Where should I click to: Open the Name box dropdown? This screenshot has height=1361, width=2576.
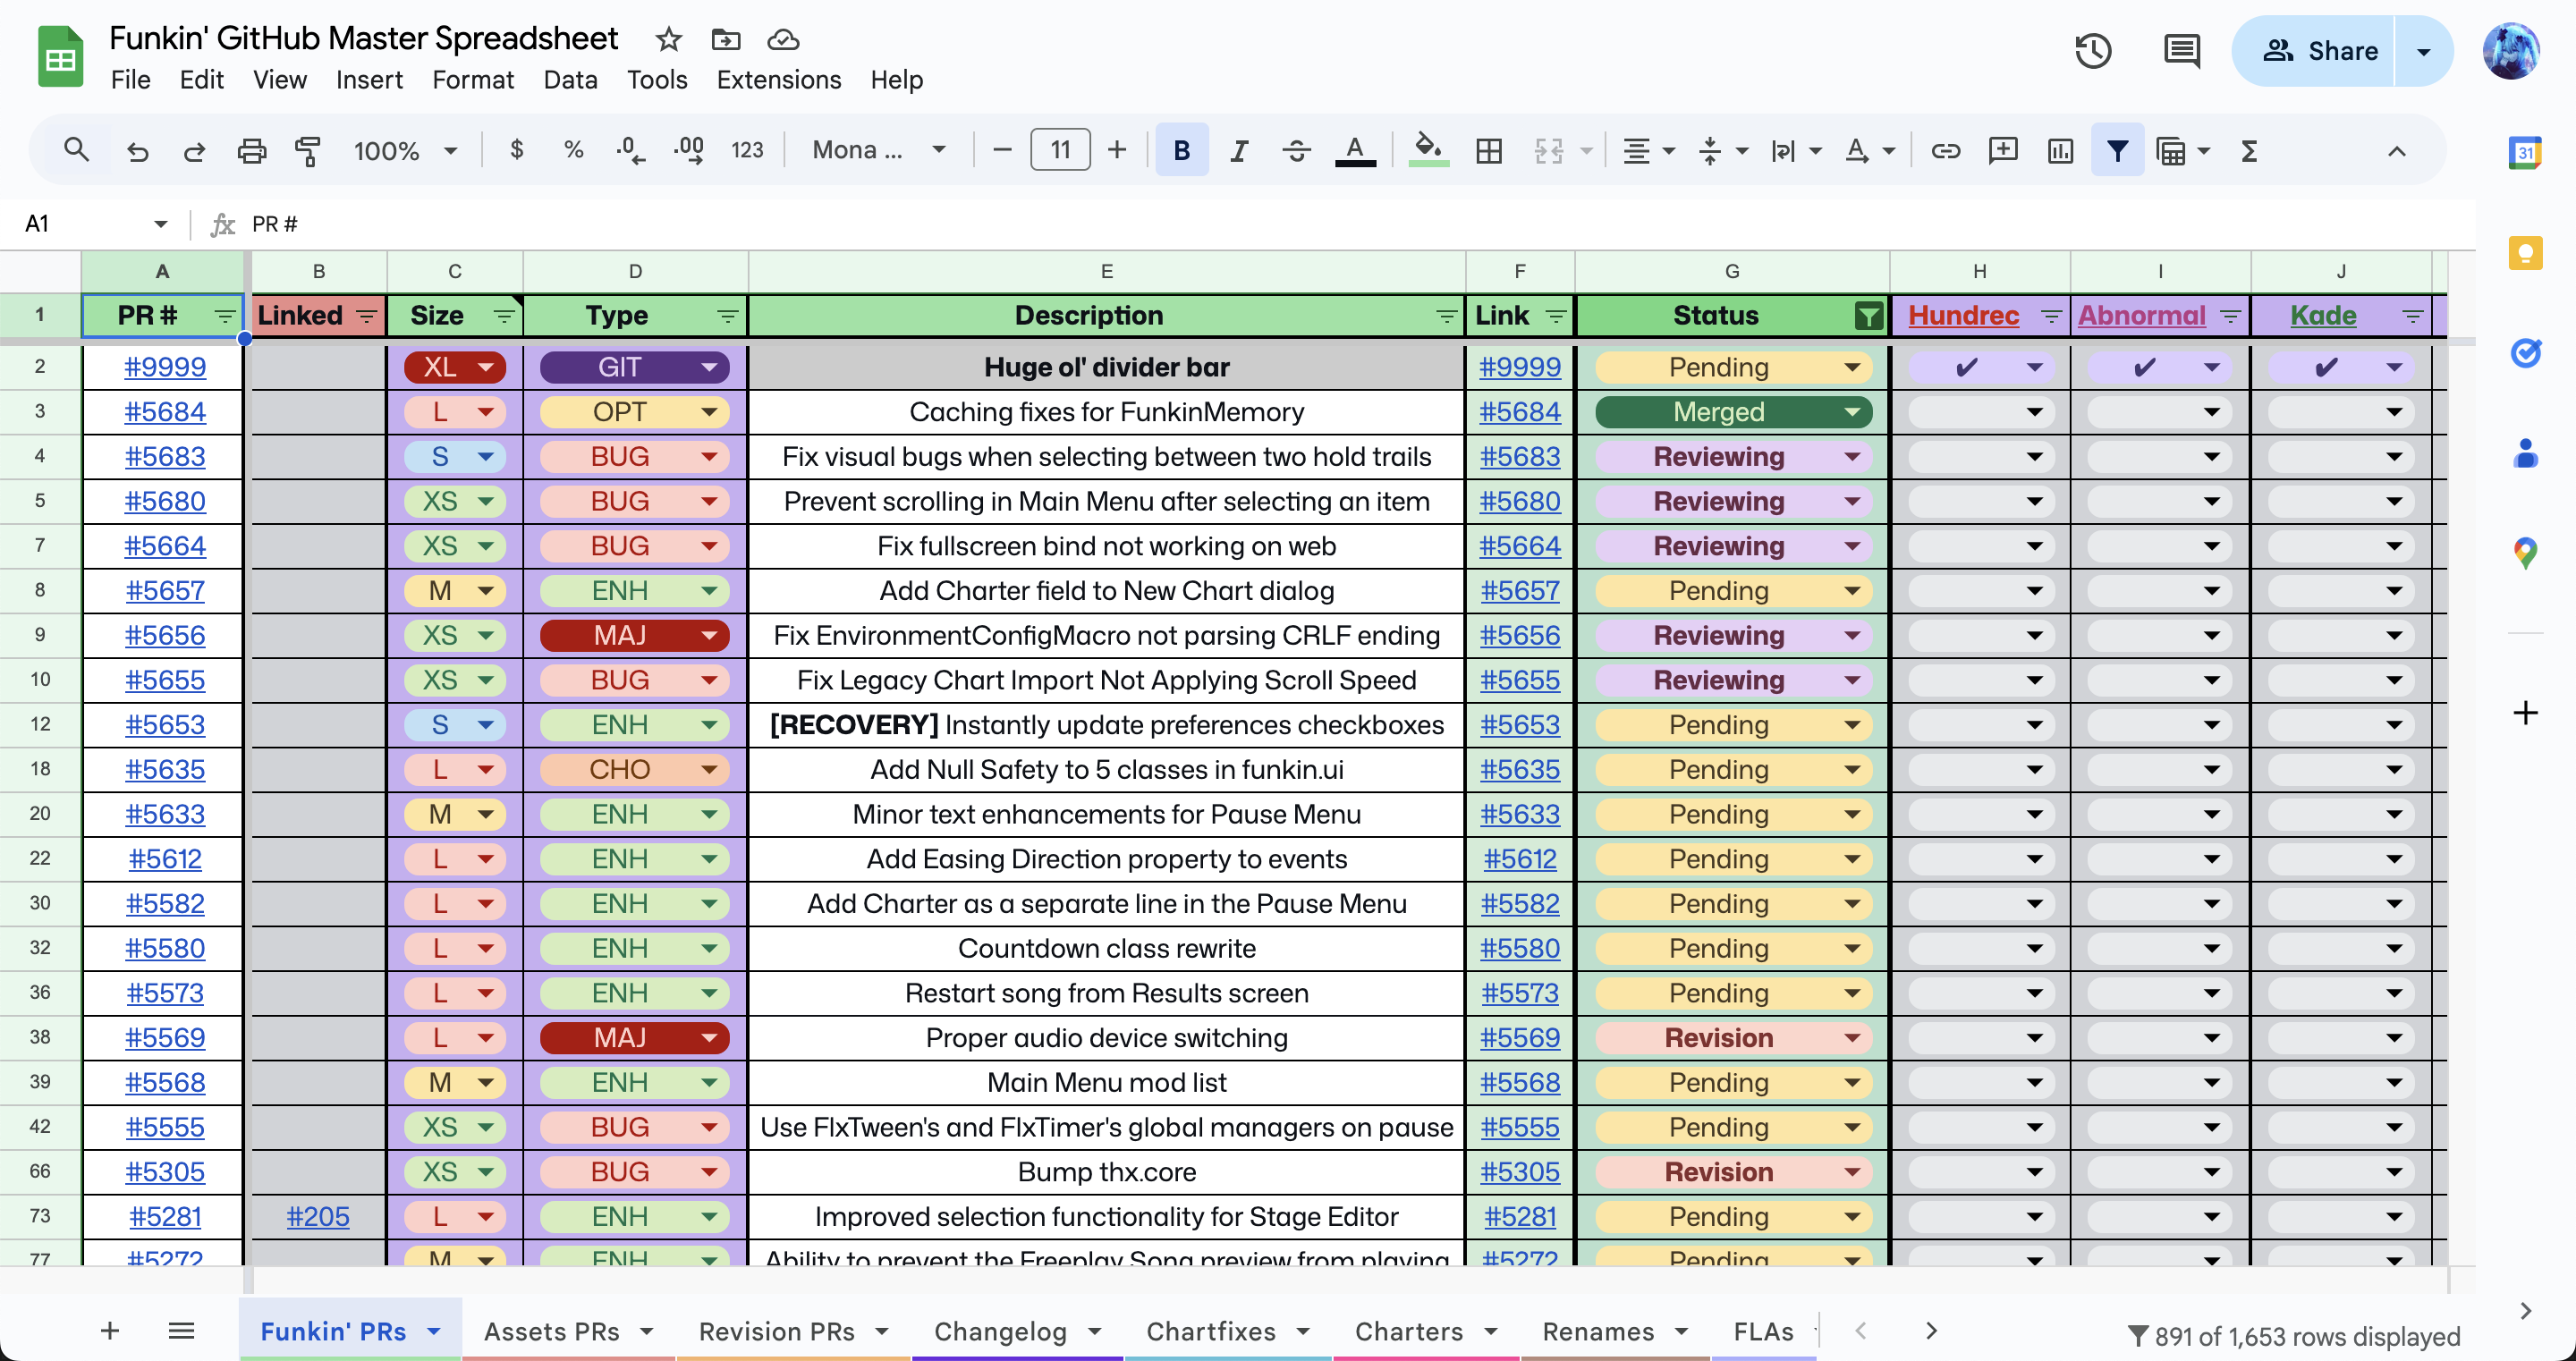coord(160,223)
